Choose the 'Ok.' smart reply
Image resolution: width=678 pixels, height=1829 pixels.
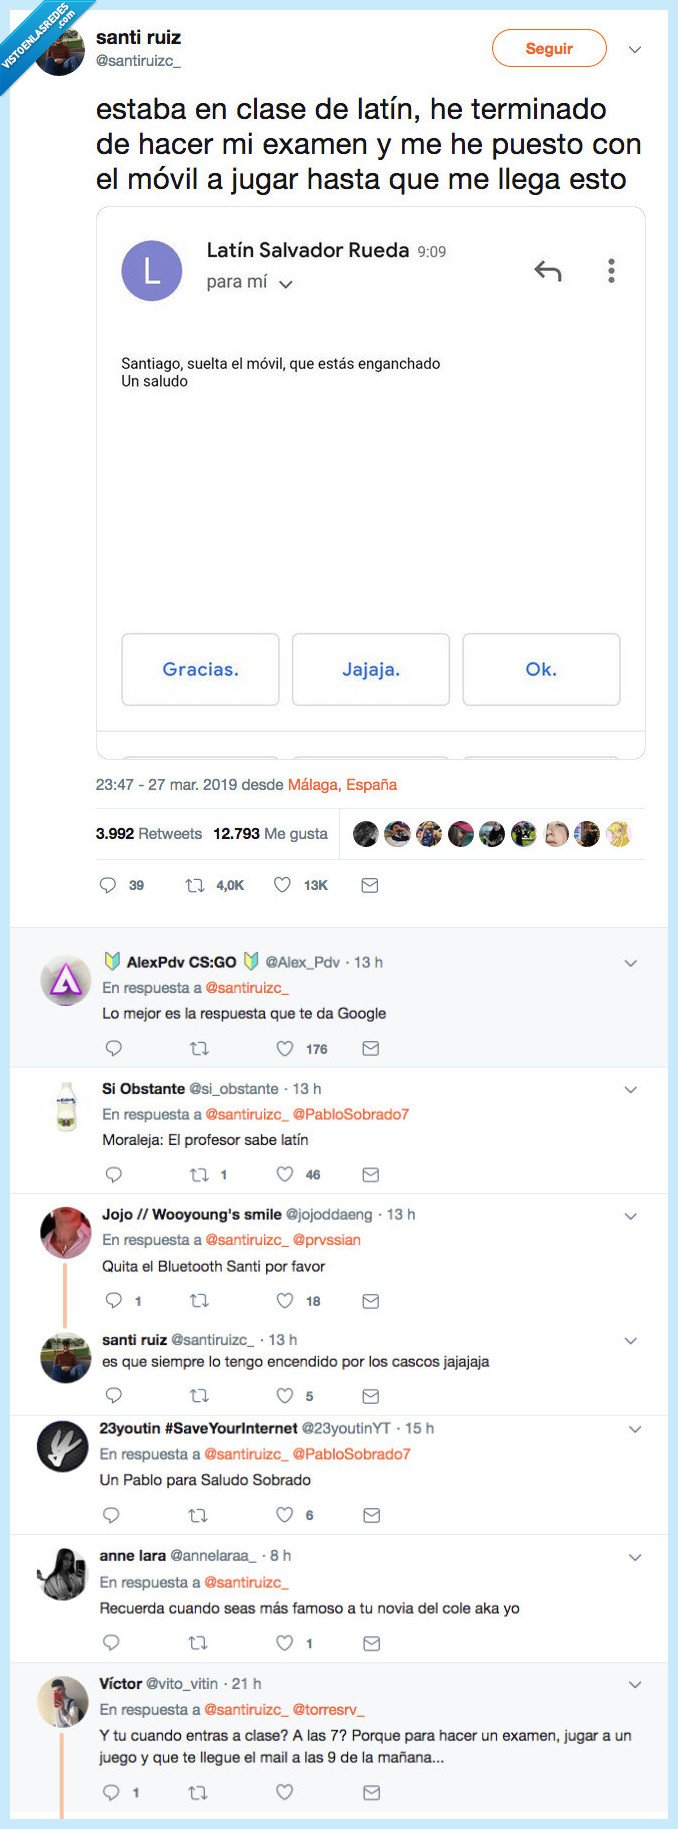(541, 669)
